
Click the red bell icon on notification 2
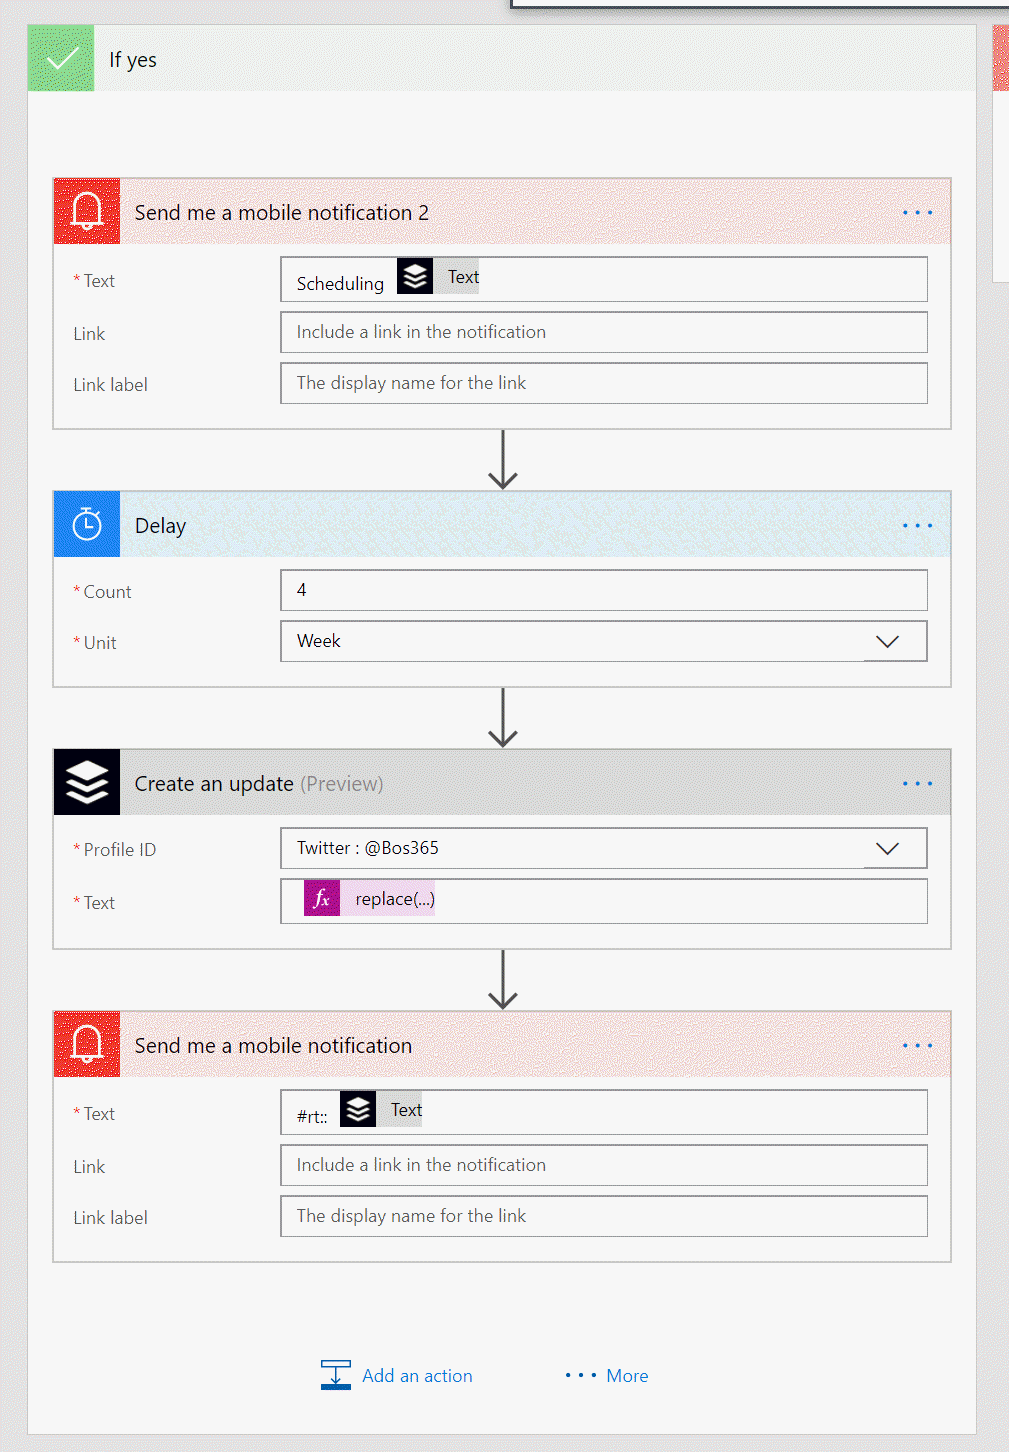tap(87, 212)
